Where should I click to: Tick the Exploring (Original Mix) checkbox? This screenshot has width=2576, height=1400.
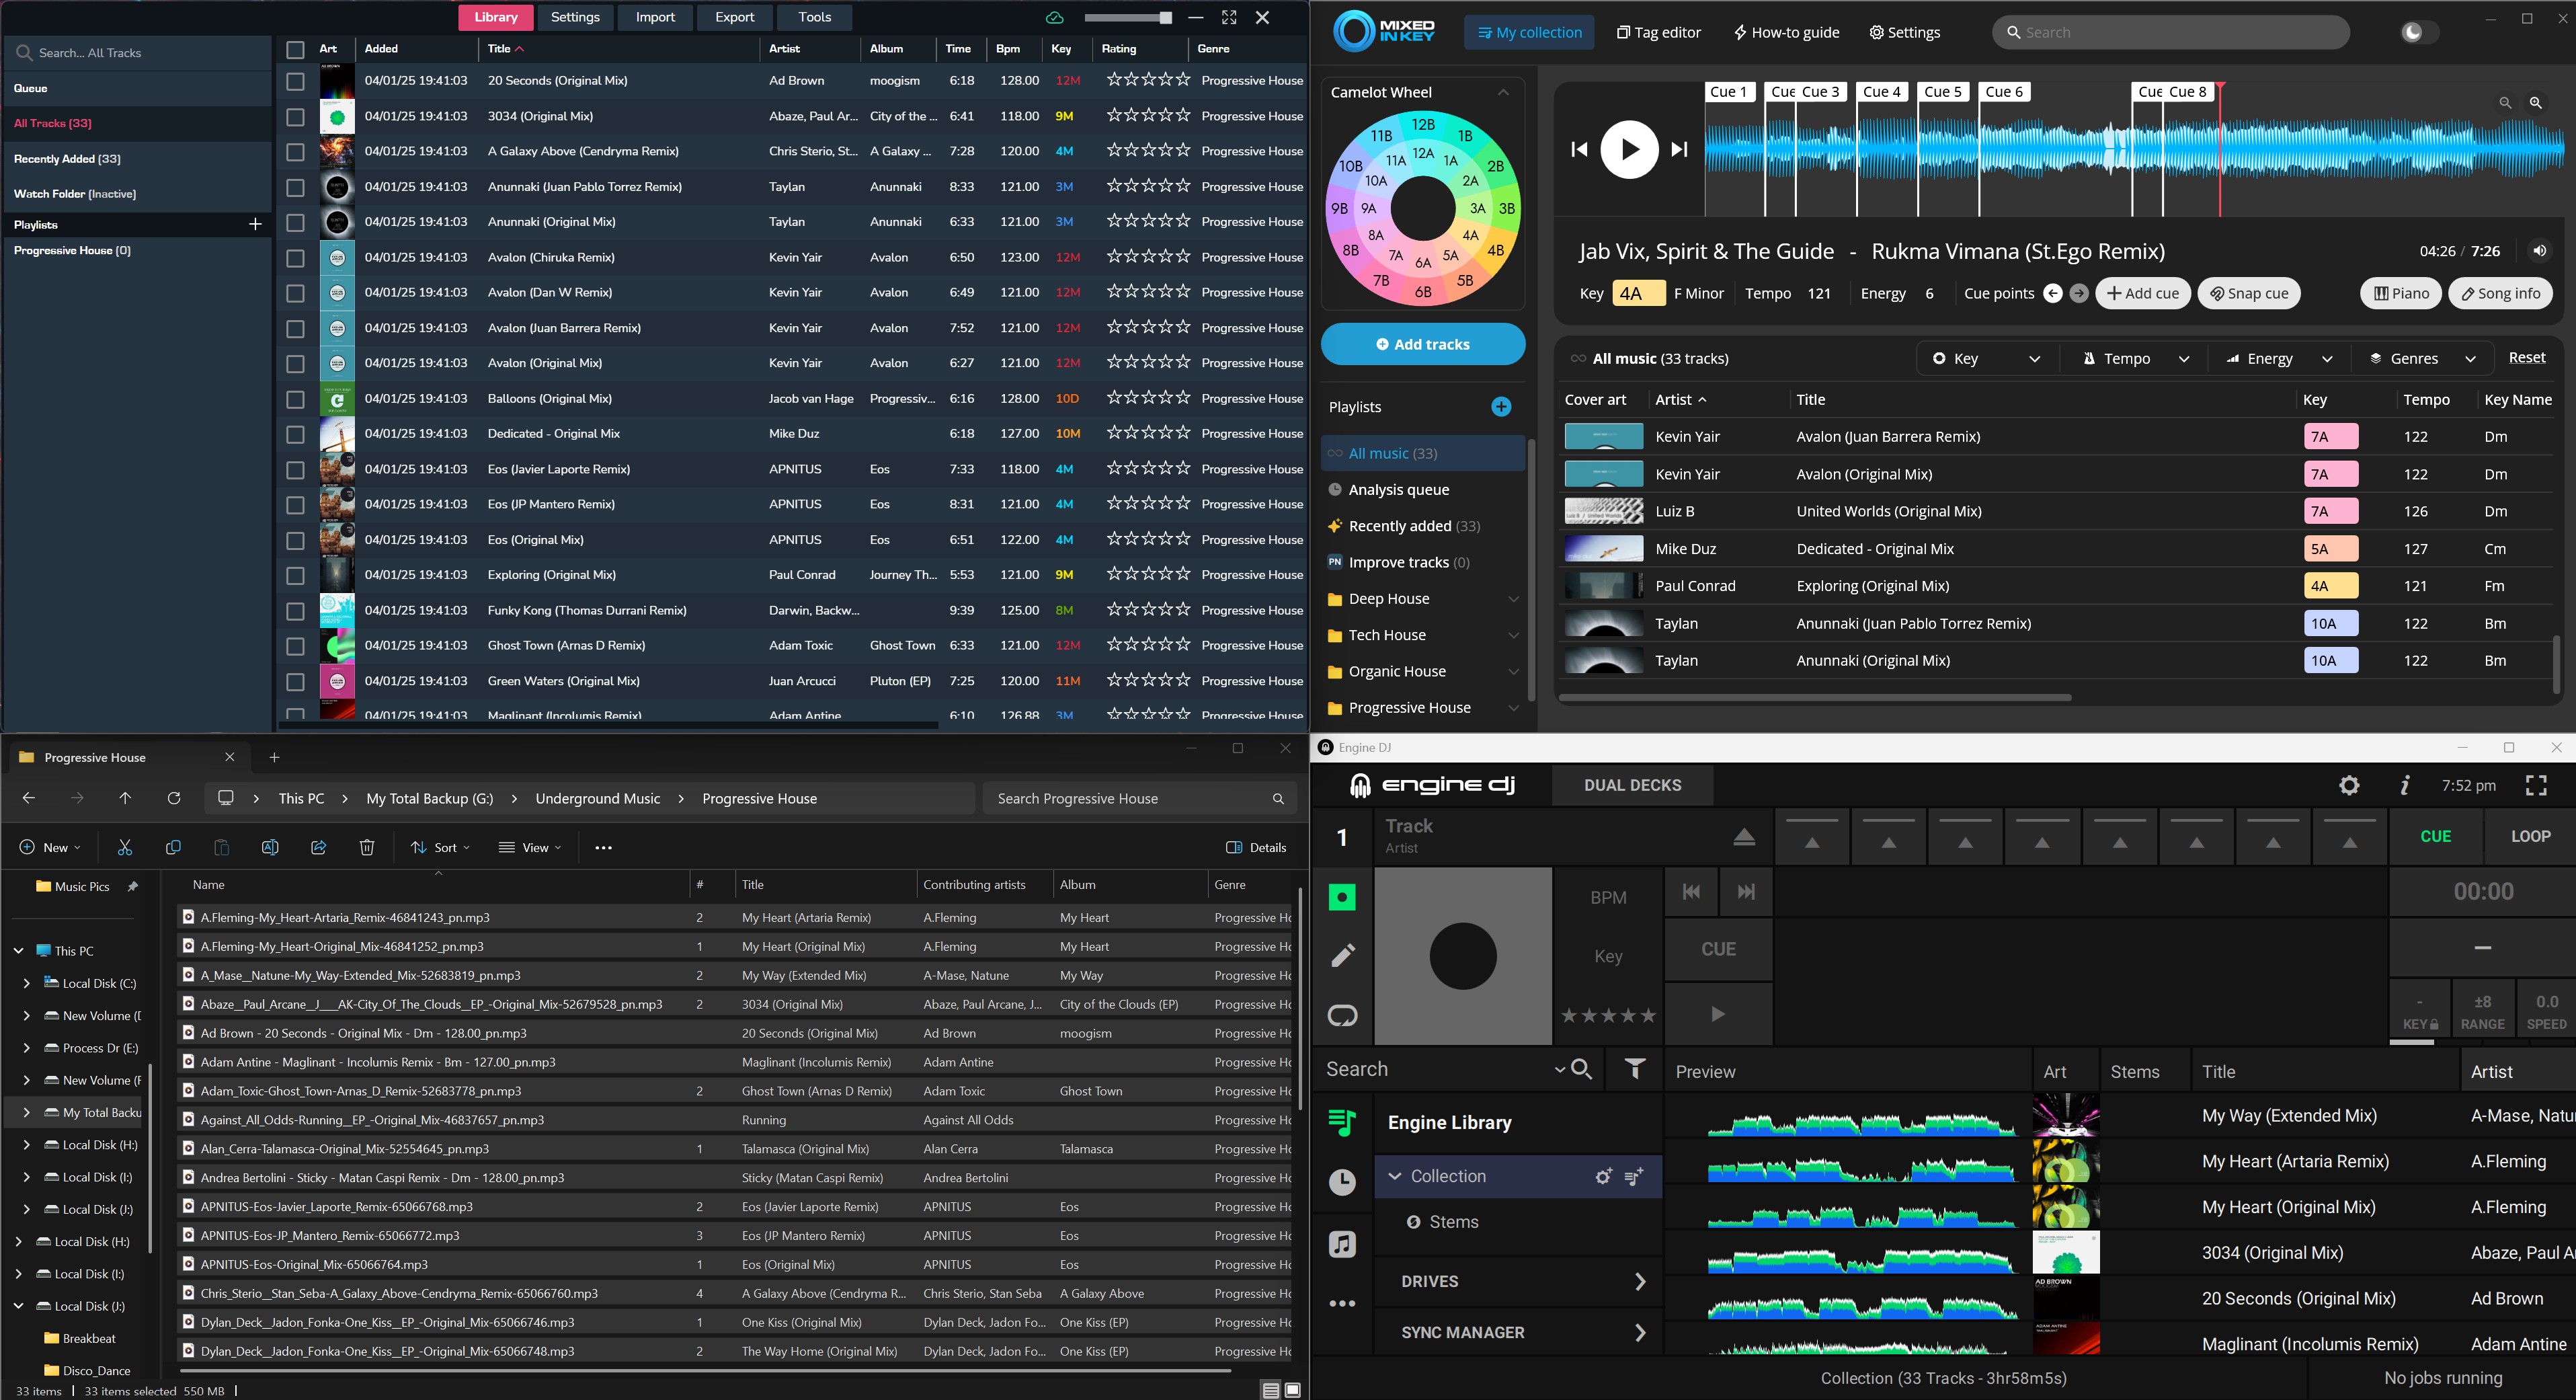point(295,575)
